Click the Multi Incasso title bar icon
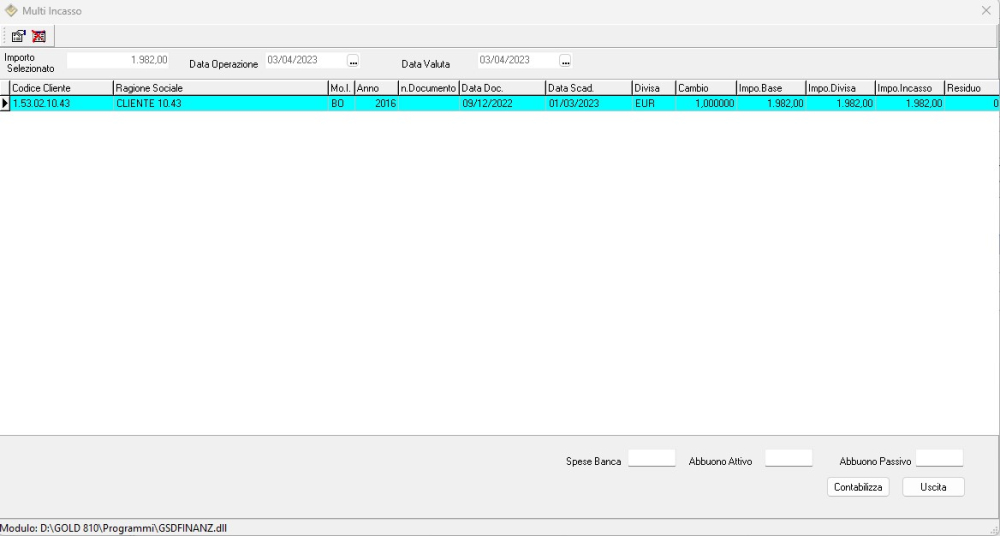 point(12,10)
